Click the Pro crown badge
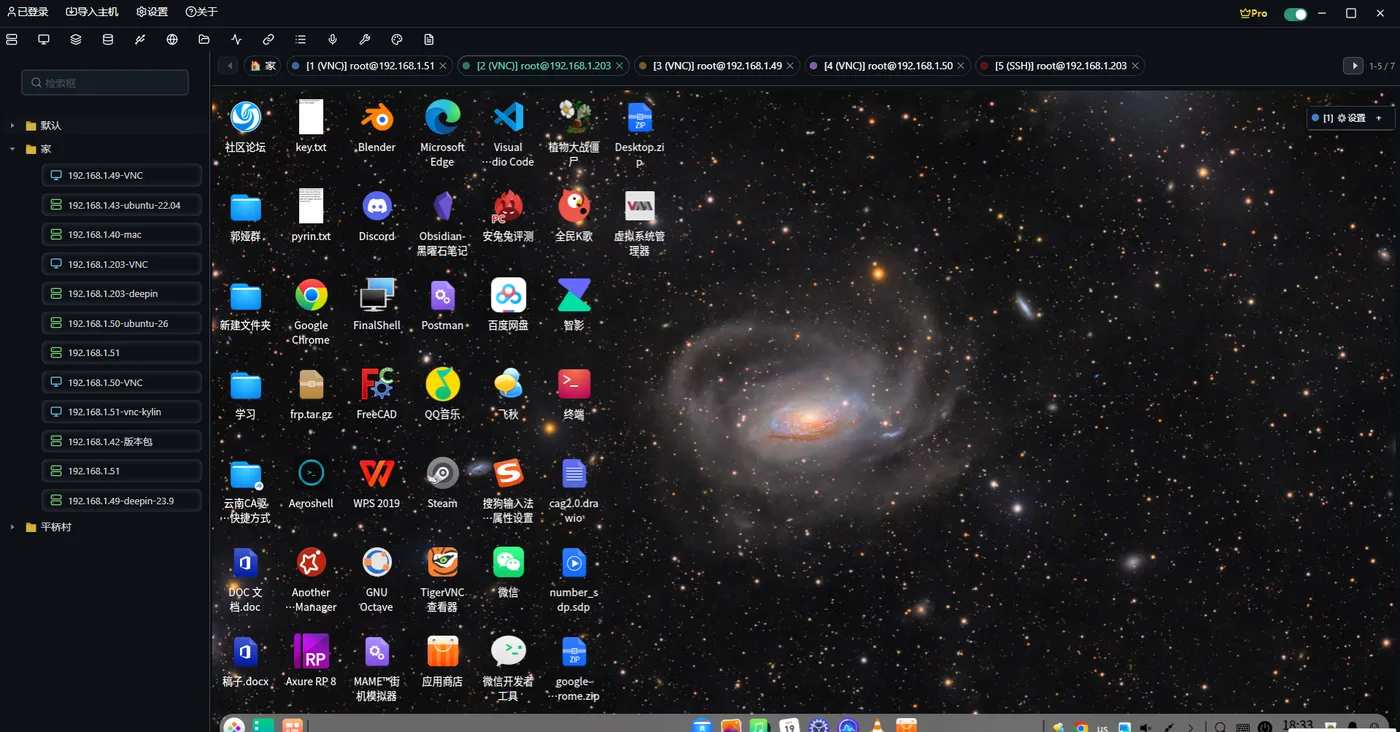The width and height of the screenshot is (1400, 732). coord(1253,13)
